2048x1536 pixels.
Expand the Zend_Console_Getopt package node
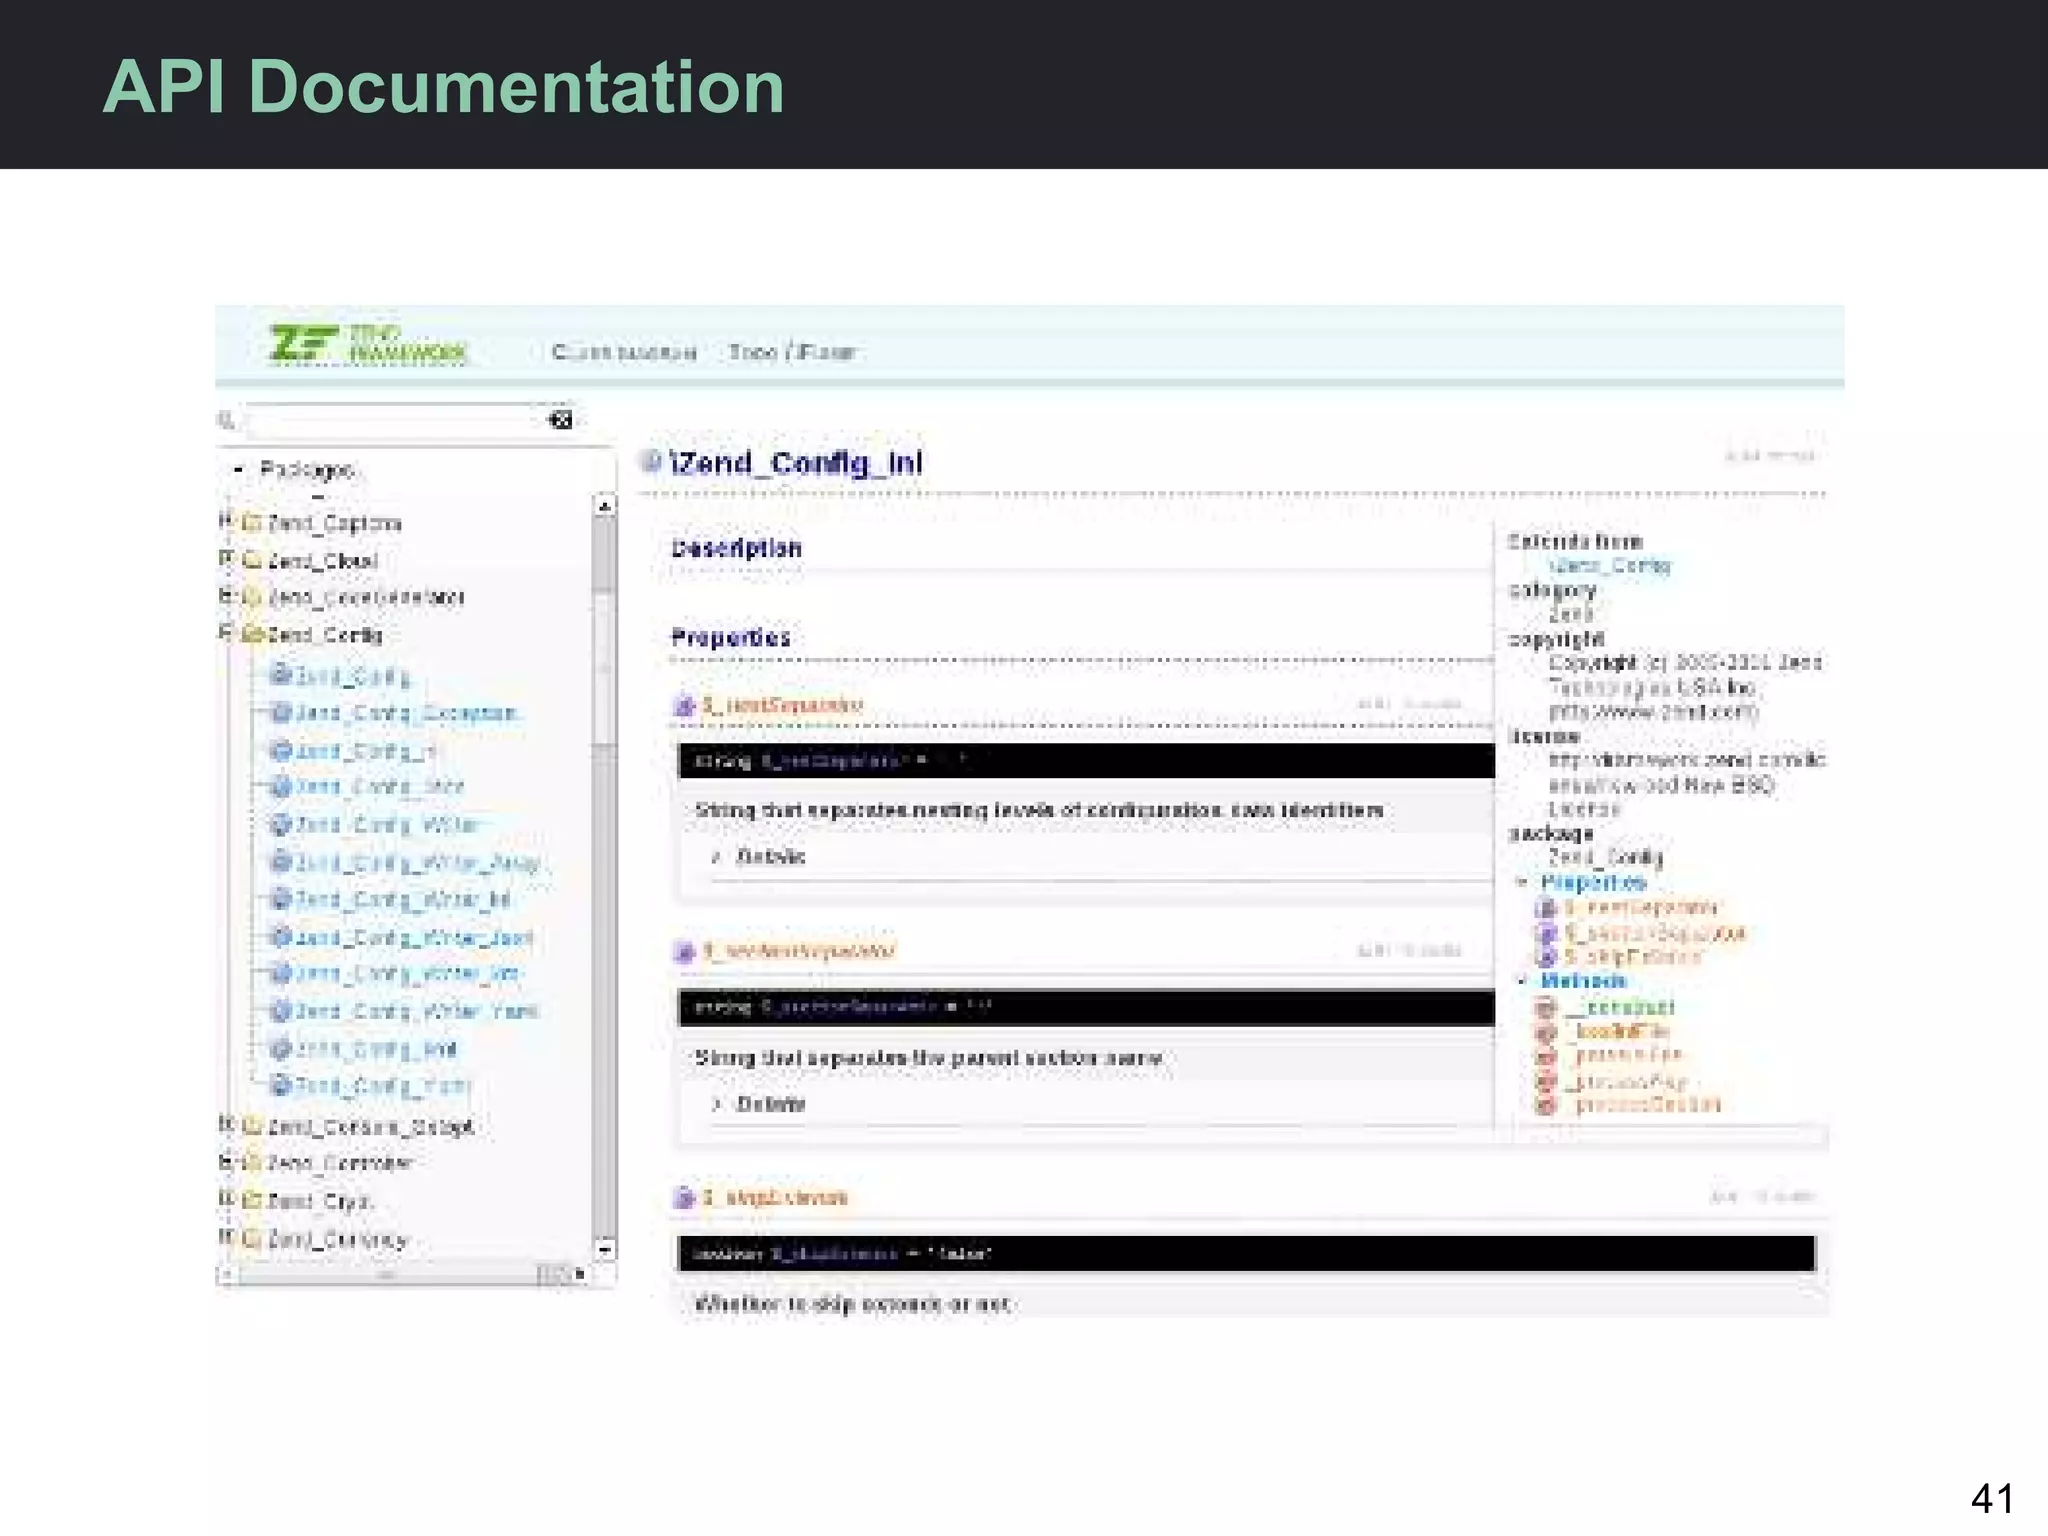[225, 1125]
